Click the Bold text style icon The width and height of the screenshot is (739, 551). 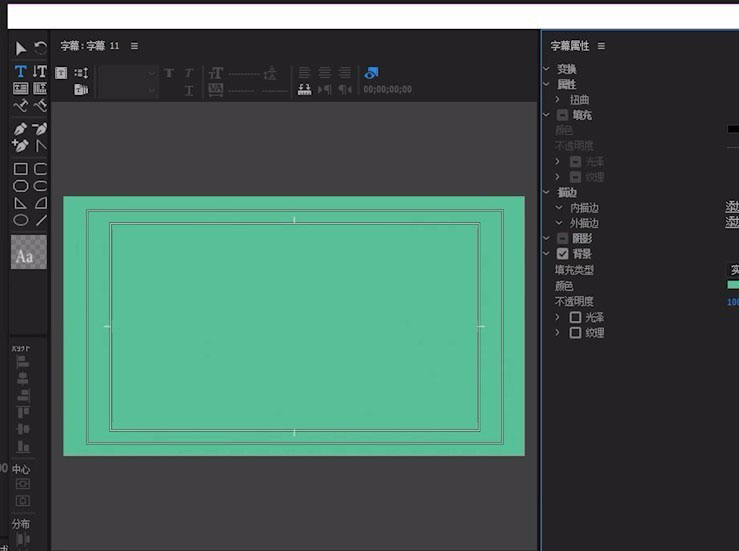click(x=169, y=73)
